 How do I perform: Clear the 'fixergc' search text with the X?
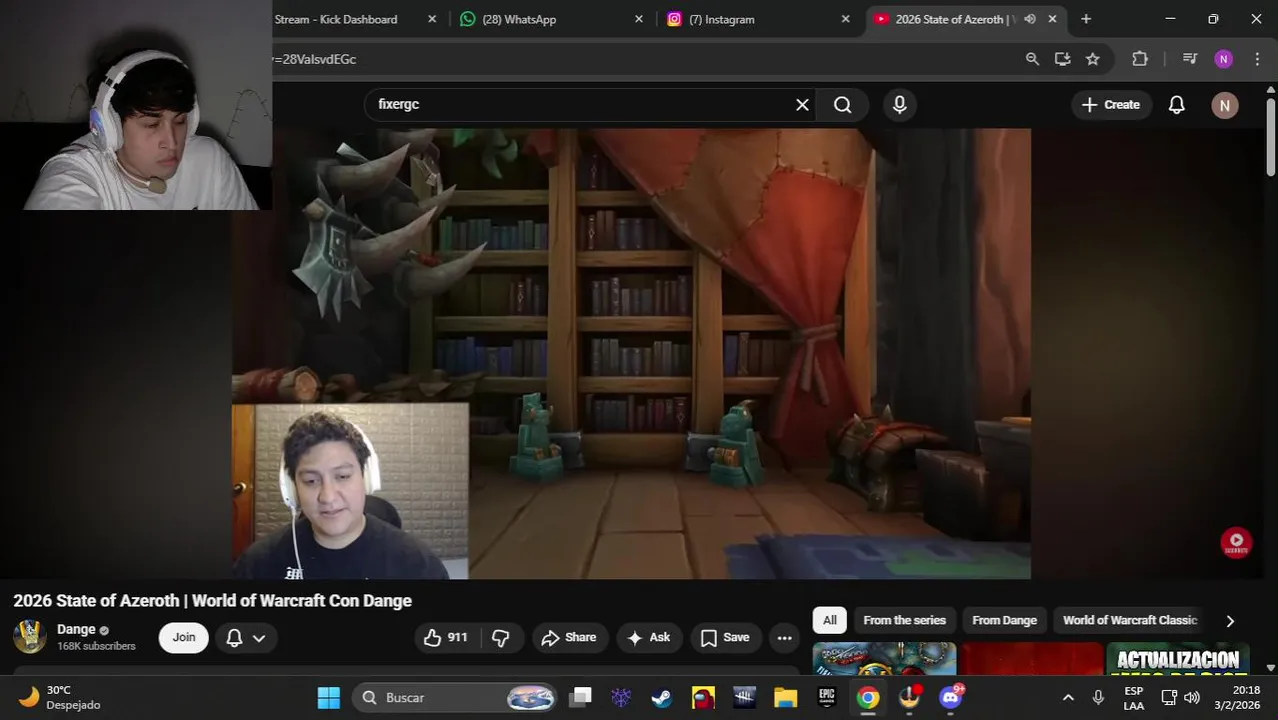click(801, 105)
